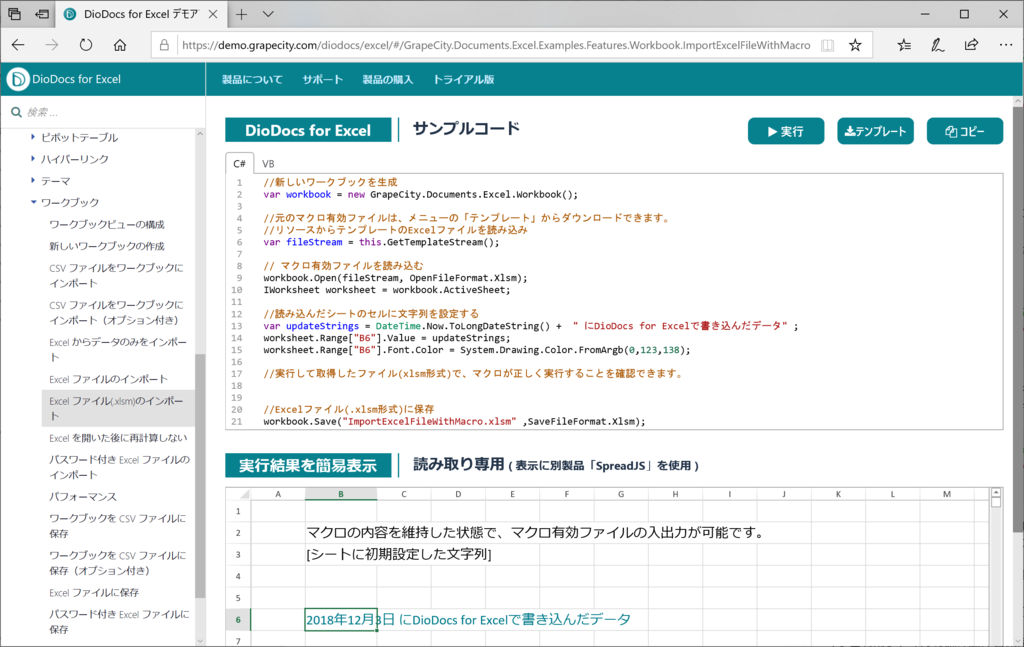The image size is (1024, 647).
Task: Open パスワード付き Excel ファイルに保存 sample
Action: (x=120, y=622)
